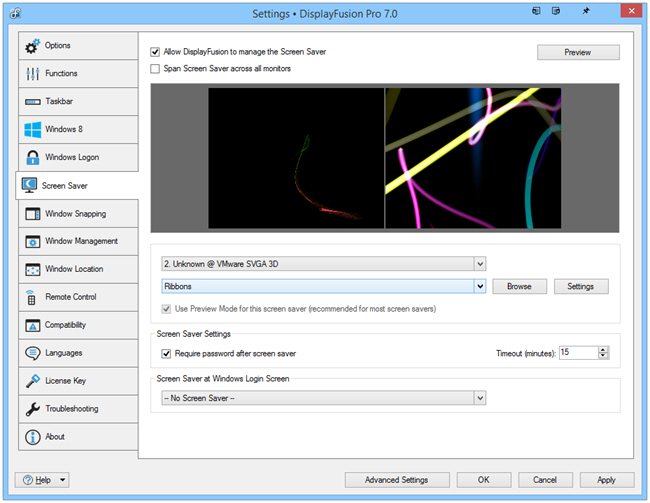Click the Preview button
The image size is (650, 503).
pos(578,53)
